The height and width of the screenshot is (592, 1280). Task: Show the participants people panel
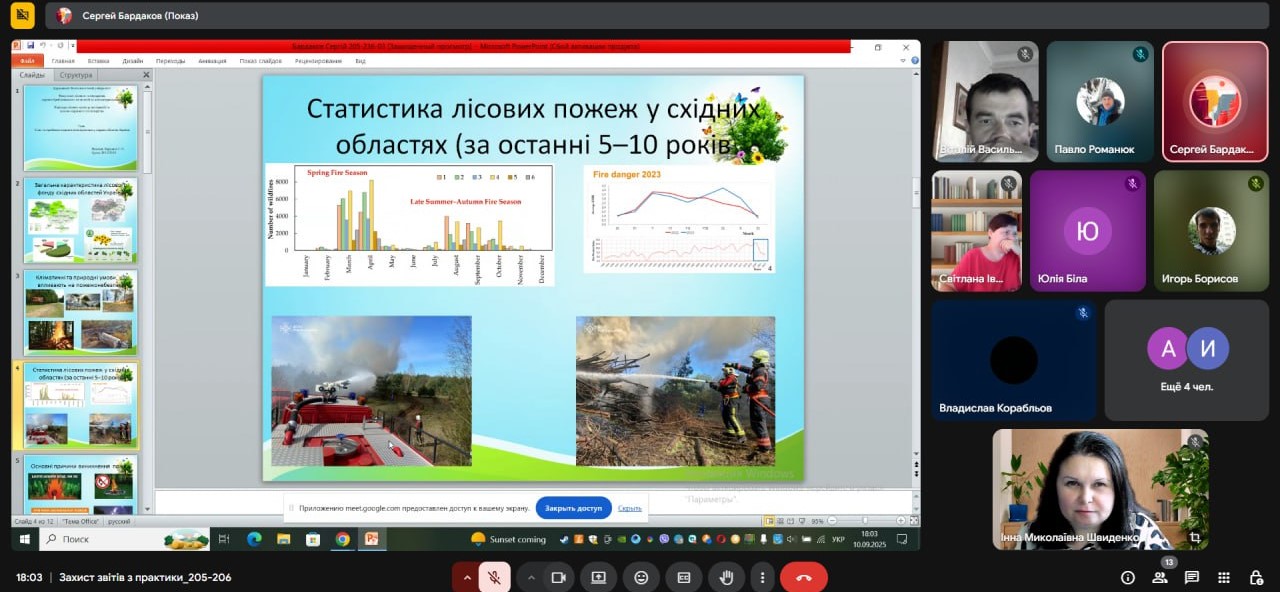tap(1160, 577)
